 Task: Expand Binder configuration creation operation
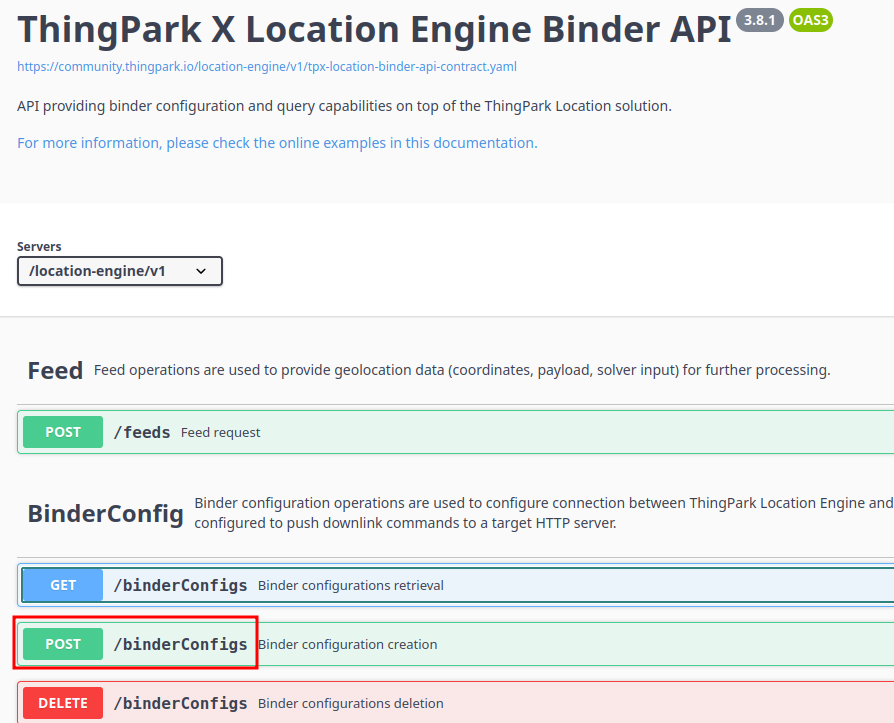(x=456, y=644)
